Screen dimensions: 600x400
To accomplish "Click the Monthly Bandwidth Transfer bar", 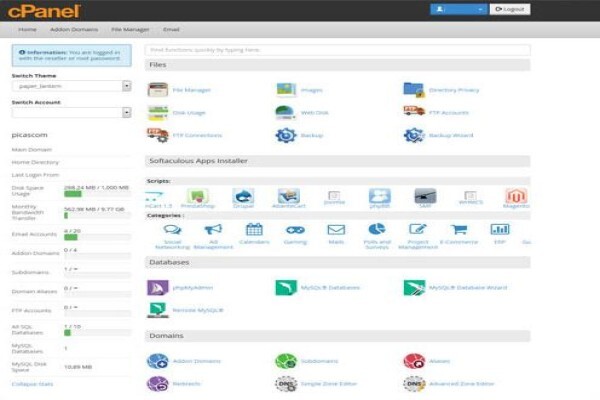I will coord(97,216).
